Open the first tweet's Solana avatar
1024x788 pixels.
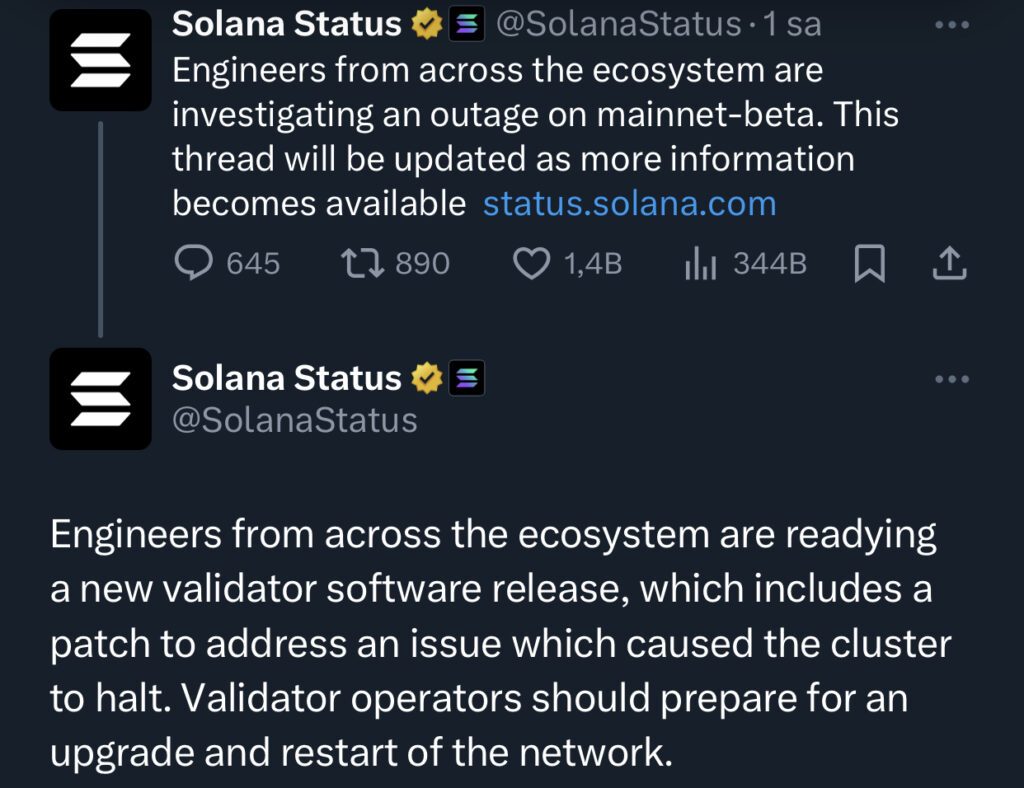pos(101,59)
